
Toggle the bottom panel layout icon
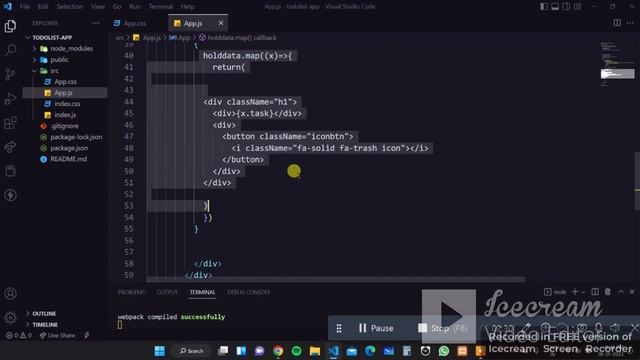pos(555,6)
